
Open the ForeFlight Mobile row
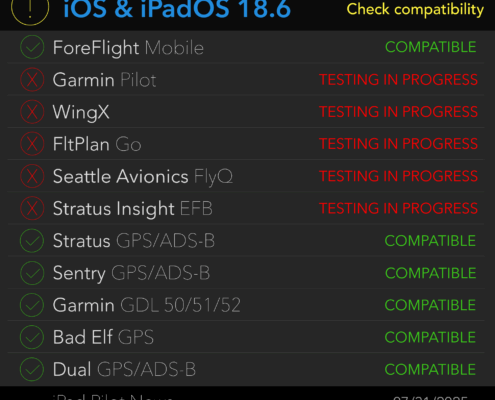(x=246, y=47)
